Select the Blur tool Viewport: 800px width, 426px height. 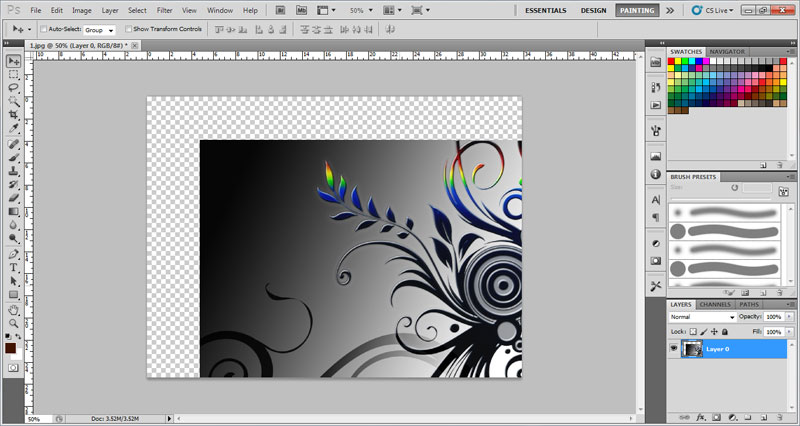point(14,224)
